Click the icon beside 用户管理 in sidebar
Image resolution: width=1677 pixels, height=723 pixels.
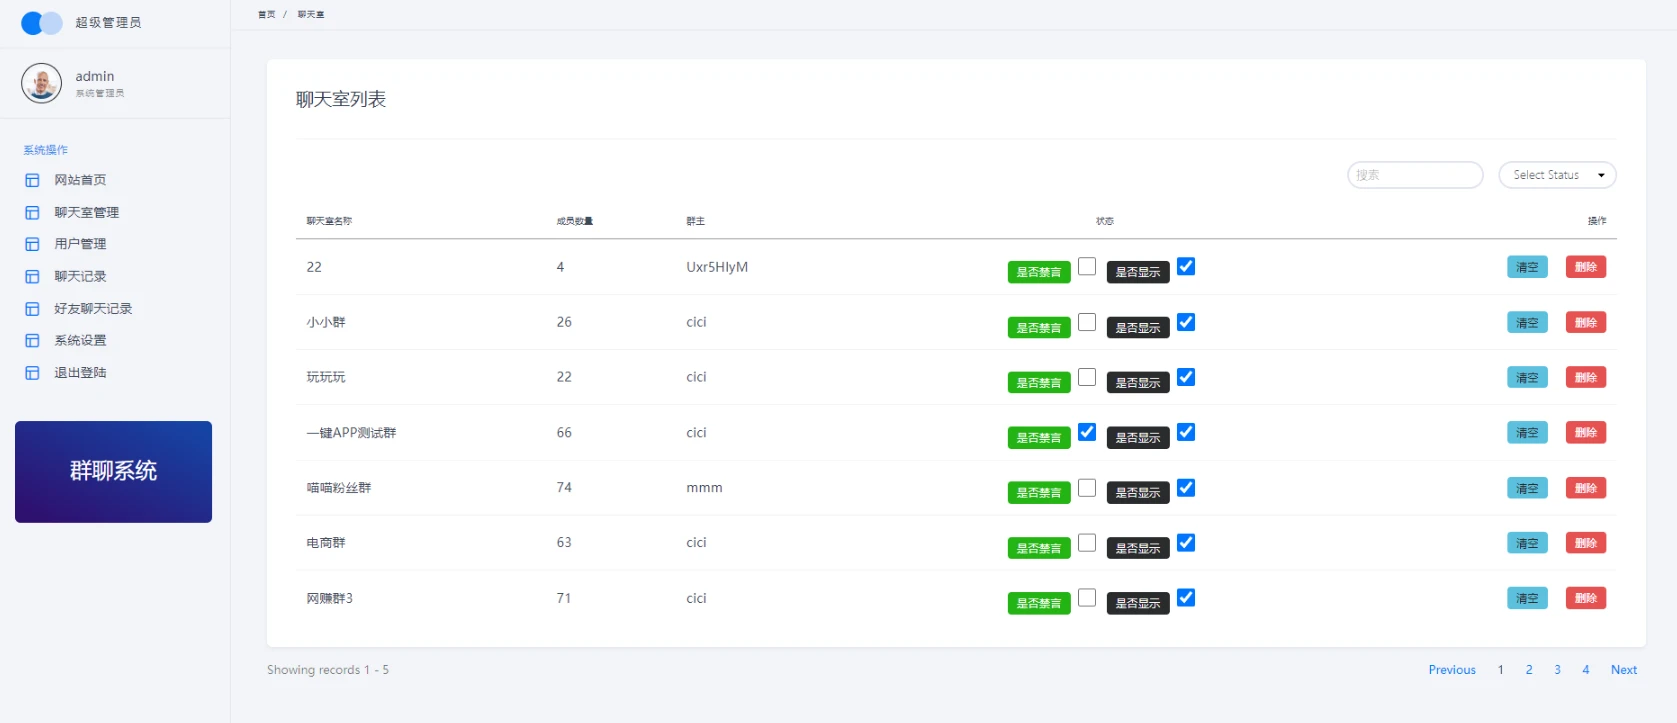[32, 244]
